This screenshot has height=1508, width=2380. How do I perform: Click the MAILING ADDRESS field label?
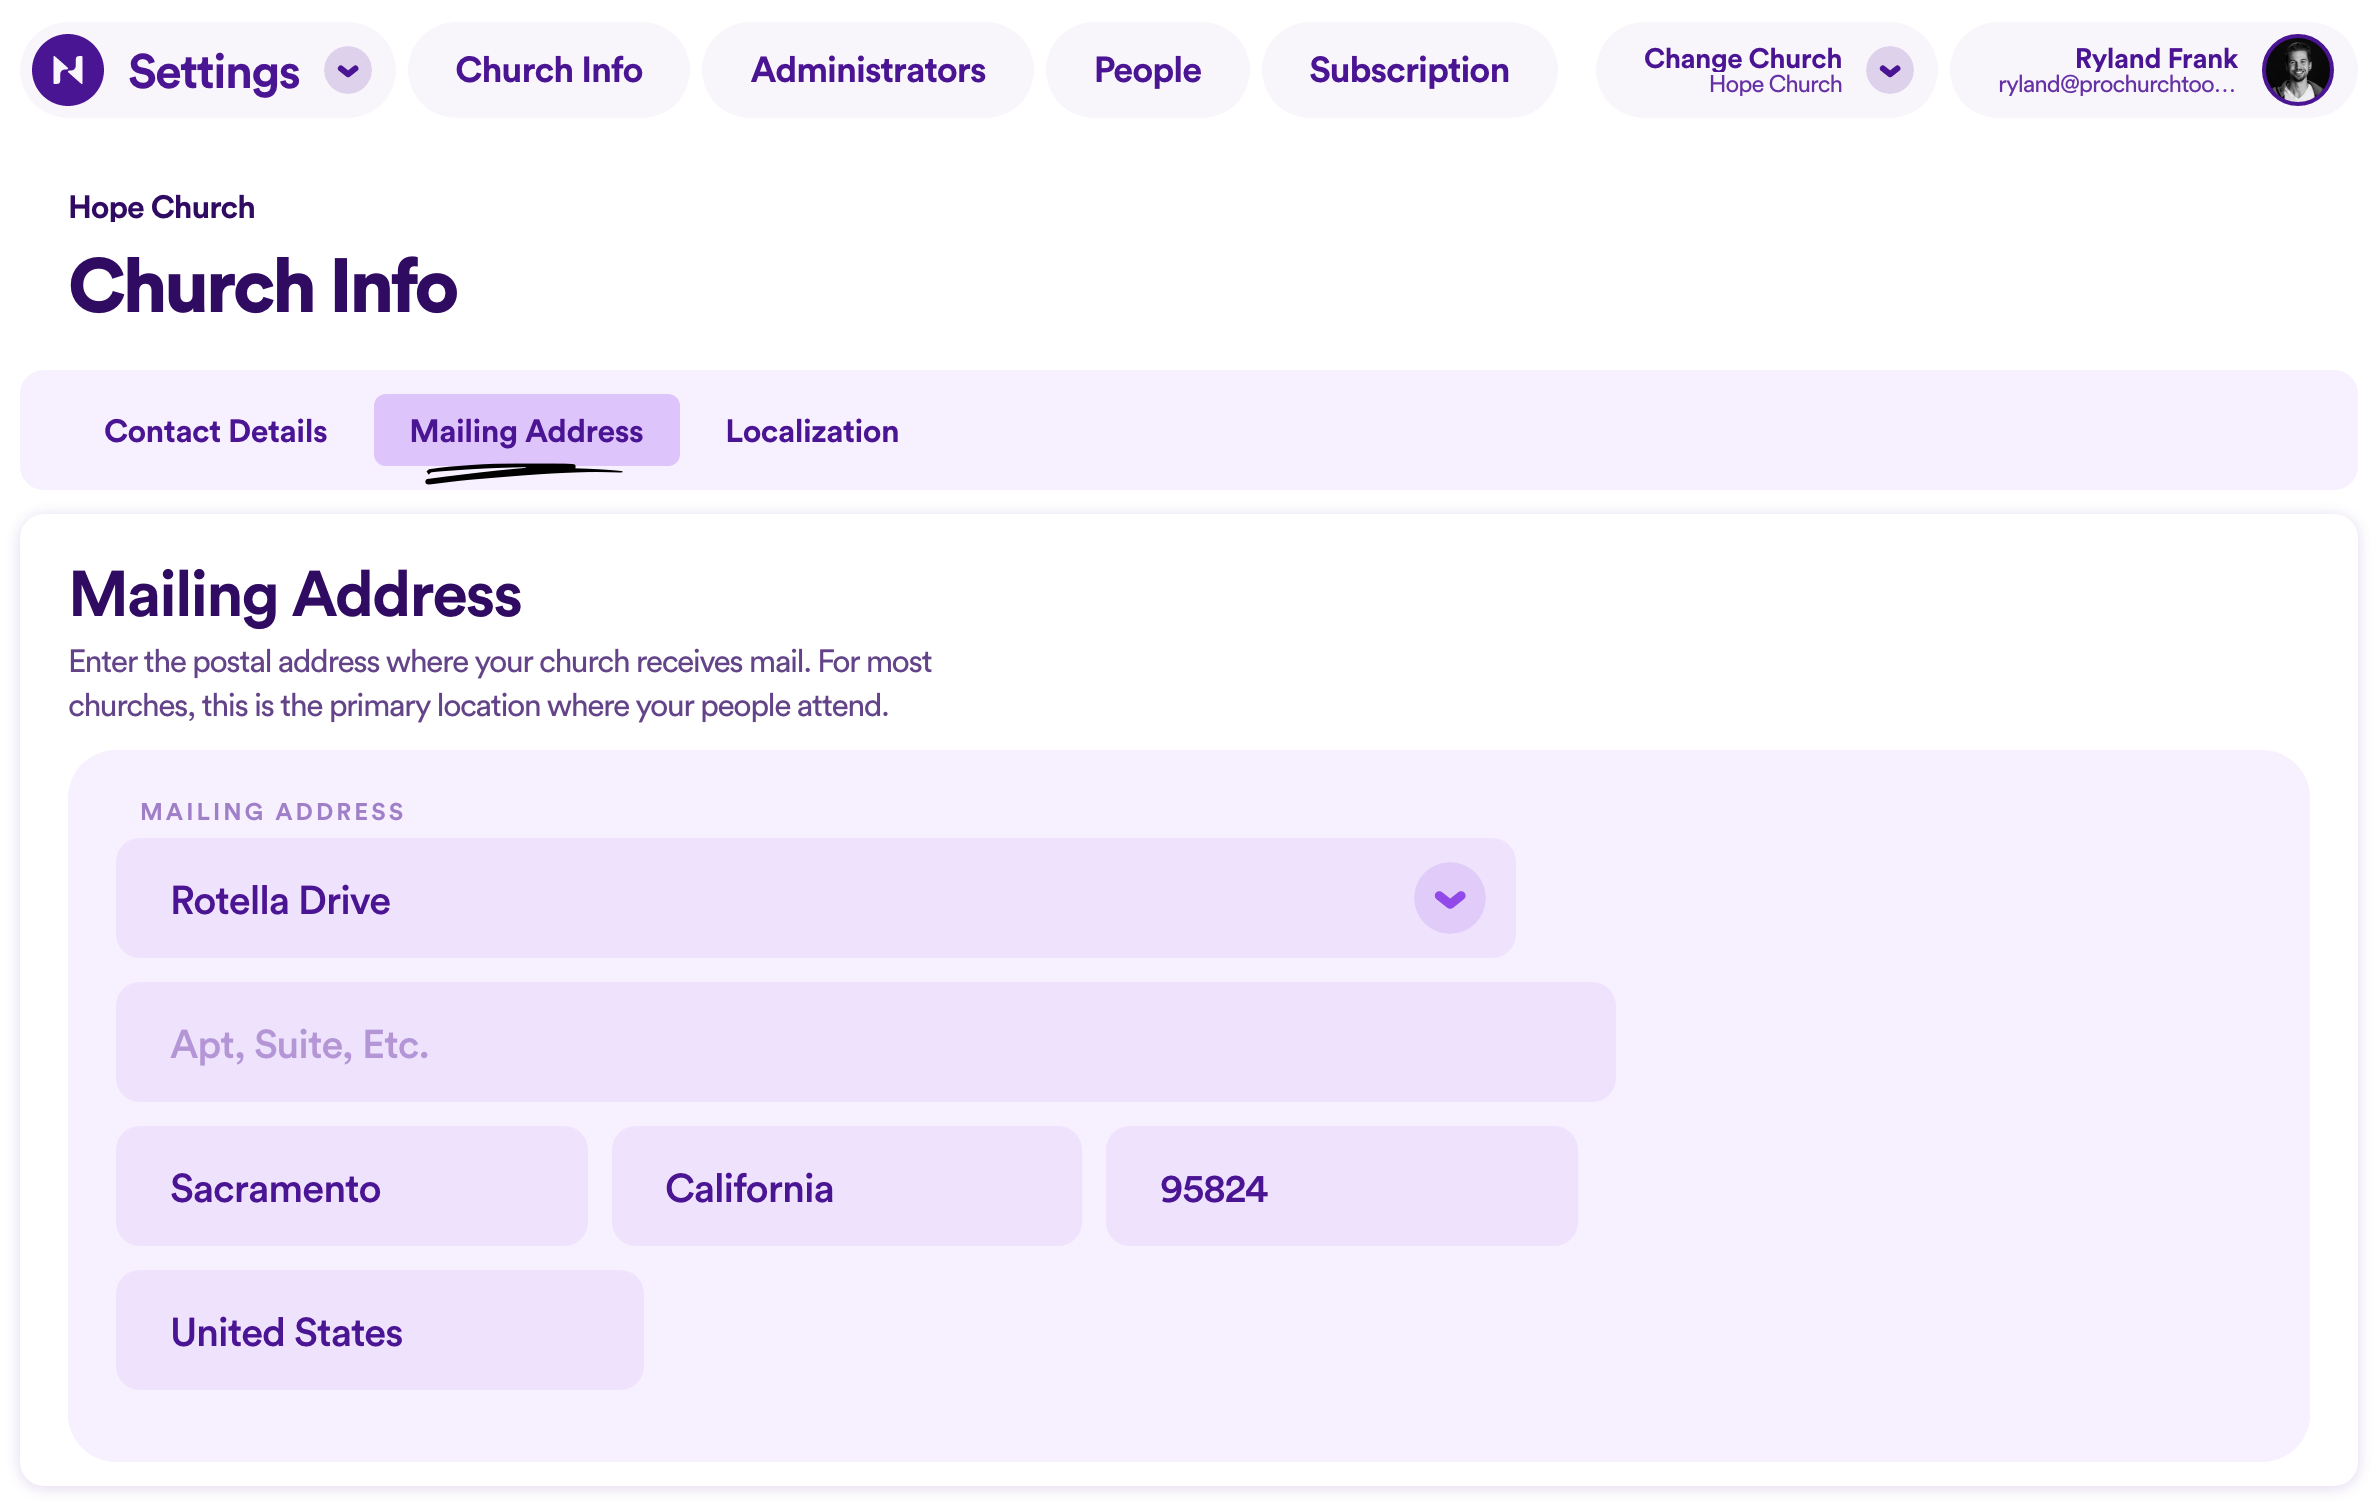pyautogui.click(x=272, y=812)
